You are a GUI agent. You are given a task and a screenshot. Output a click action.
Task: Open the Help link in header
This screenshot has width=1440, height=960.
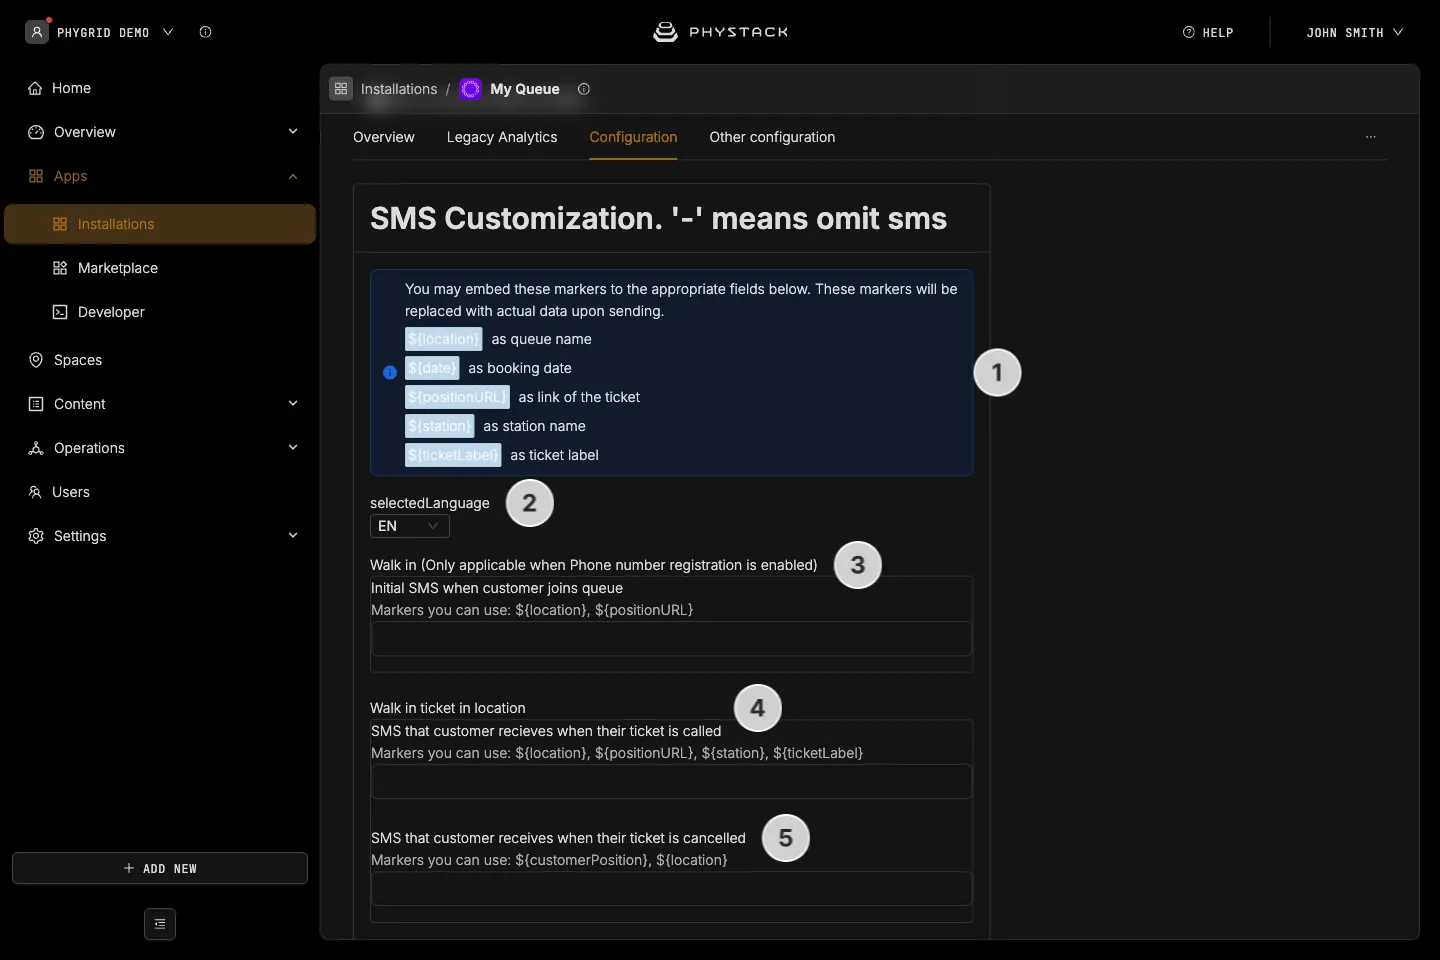click(x=1208, y=32)
